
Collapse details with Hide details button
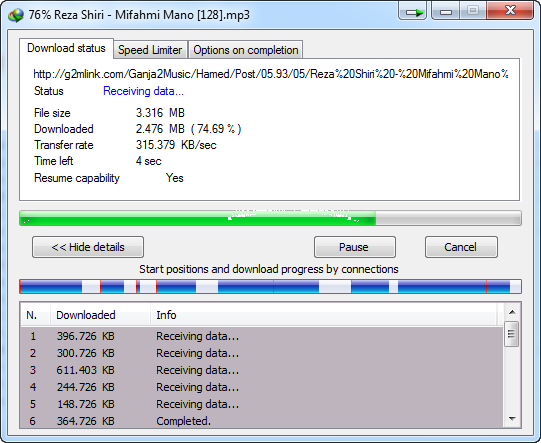(x=88, y=247)
